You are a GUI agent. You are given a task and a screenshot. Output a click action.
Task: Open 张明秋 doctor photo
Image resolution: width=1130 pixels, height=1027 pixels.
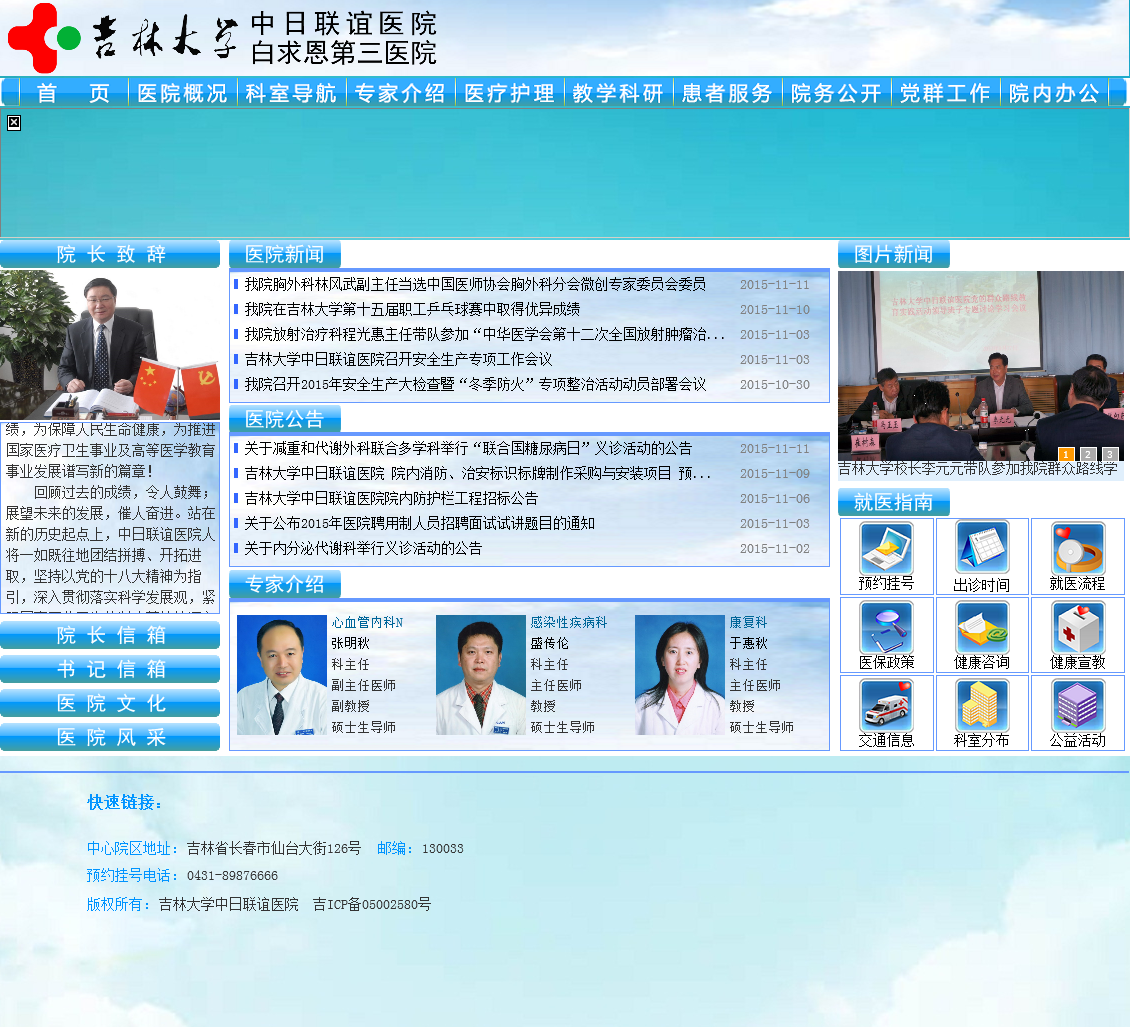coord(282,675)
